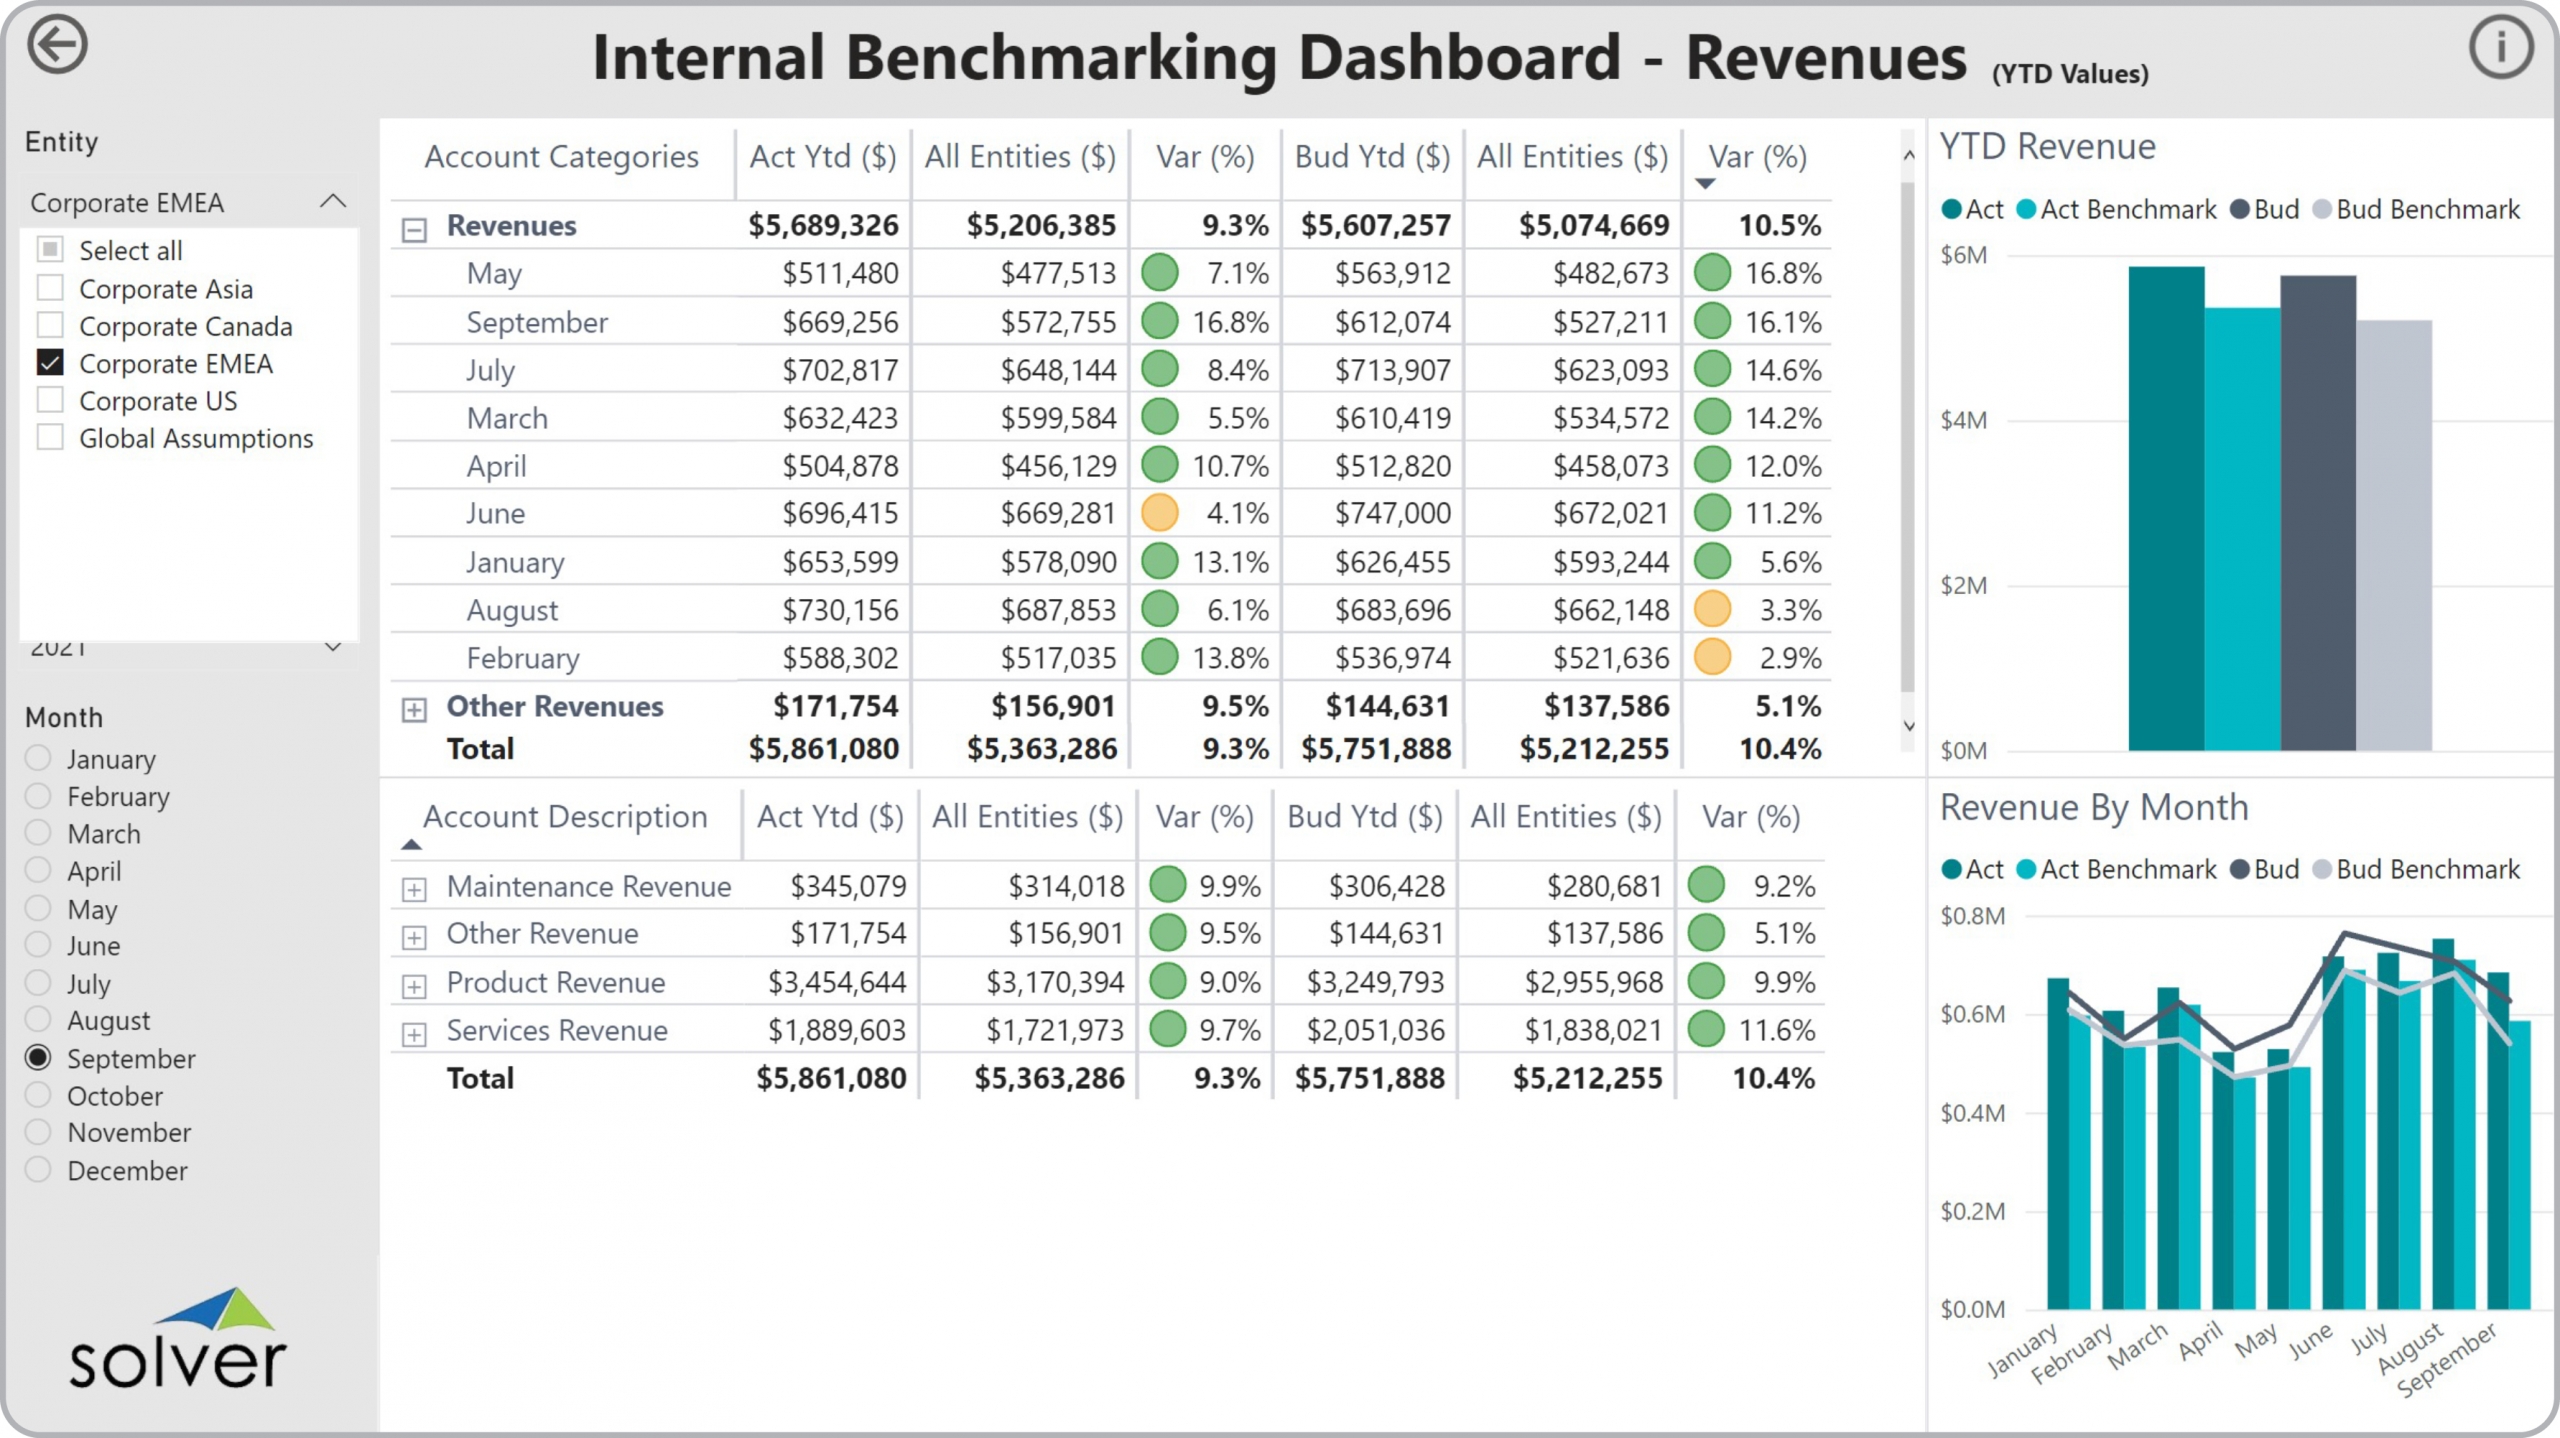Click the back arrow icon
This screenshot has width=2560, height=1438.
pos(57,45)
